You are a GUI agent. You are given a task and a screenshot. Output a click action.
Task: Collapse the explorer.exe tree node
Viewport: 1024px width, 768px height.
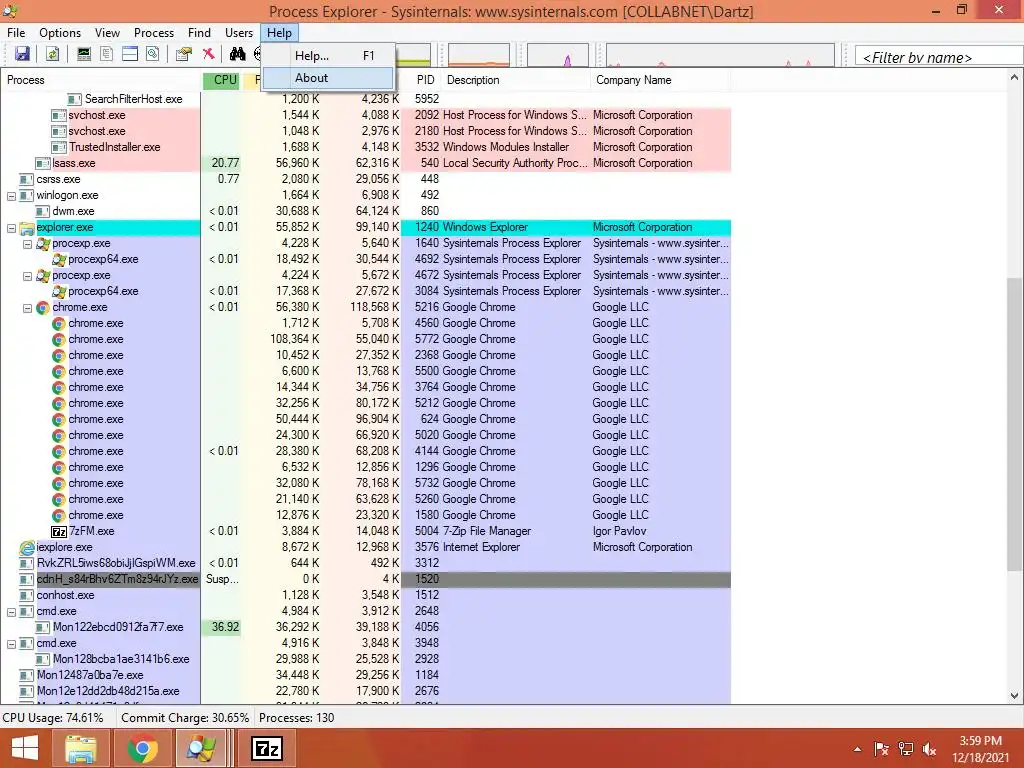click(11, 228)
